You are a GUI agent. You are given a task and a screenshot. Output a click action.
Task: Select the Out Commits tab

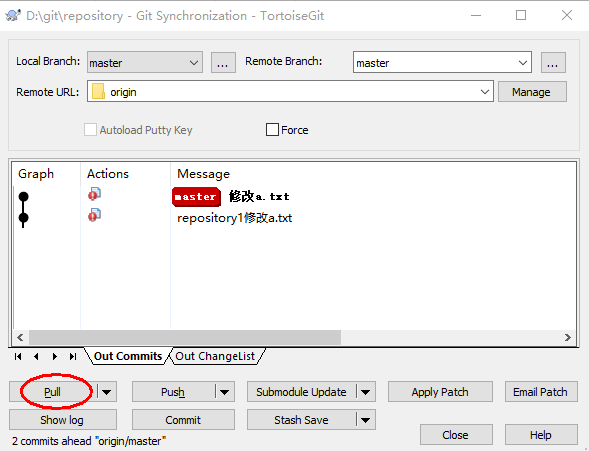(128, 356)
